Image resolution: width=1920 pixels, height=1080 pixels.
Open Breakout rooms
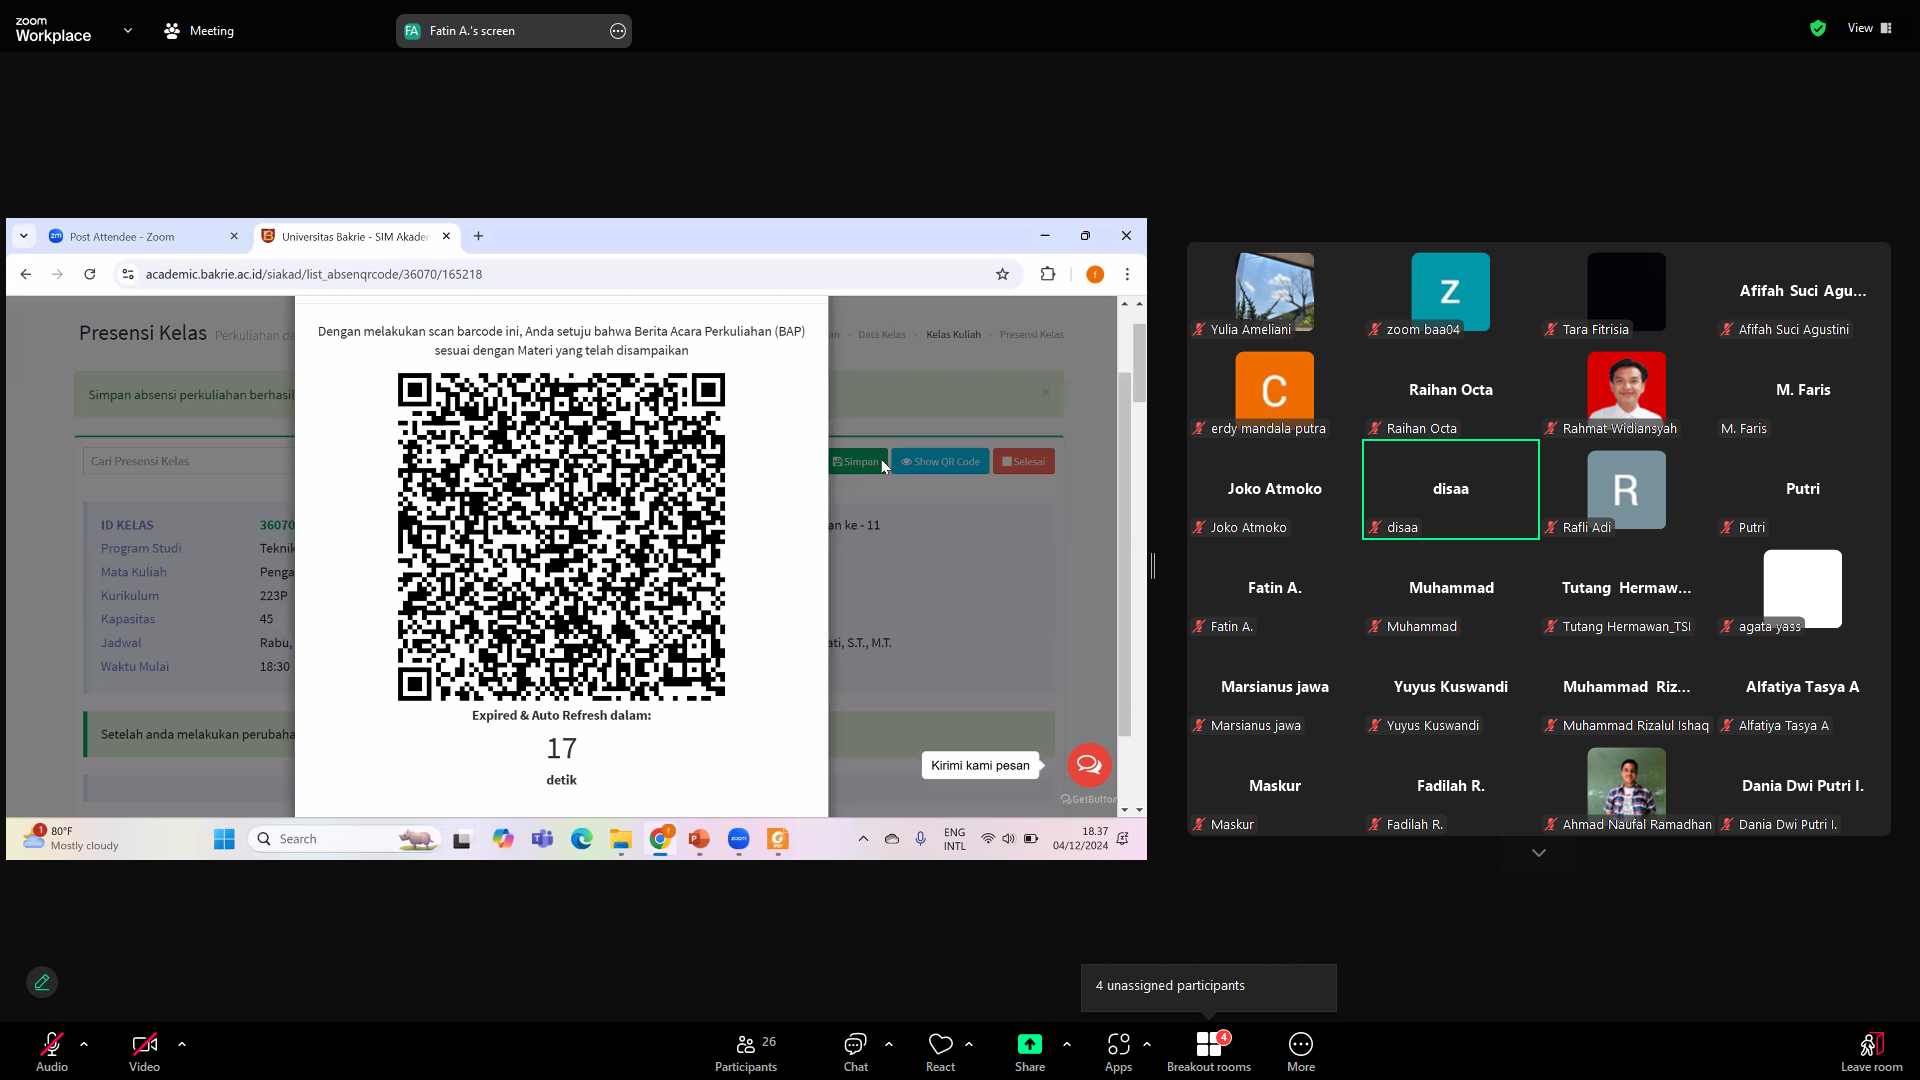tap(1209, 1051)
